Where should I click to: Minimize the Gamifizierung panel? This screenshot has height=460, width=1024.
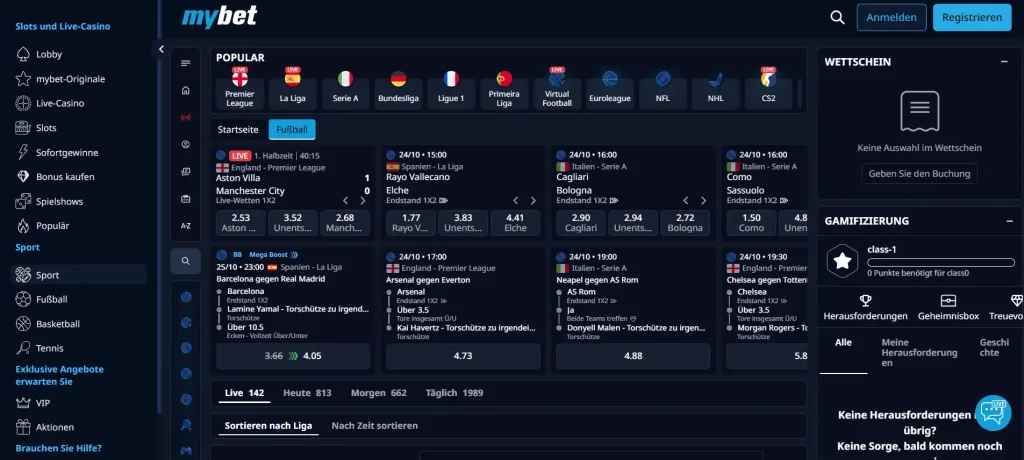pos(1010,221)
